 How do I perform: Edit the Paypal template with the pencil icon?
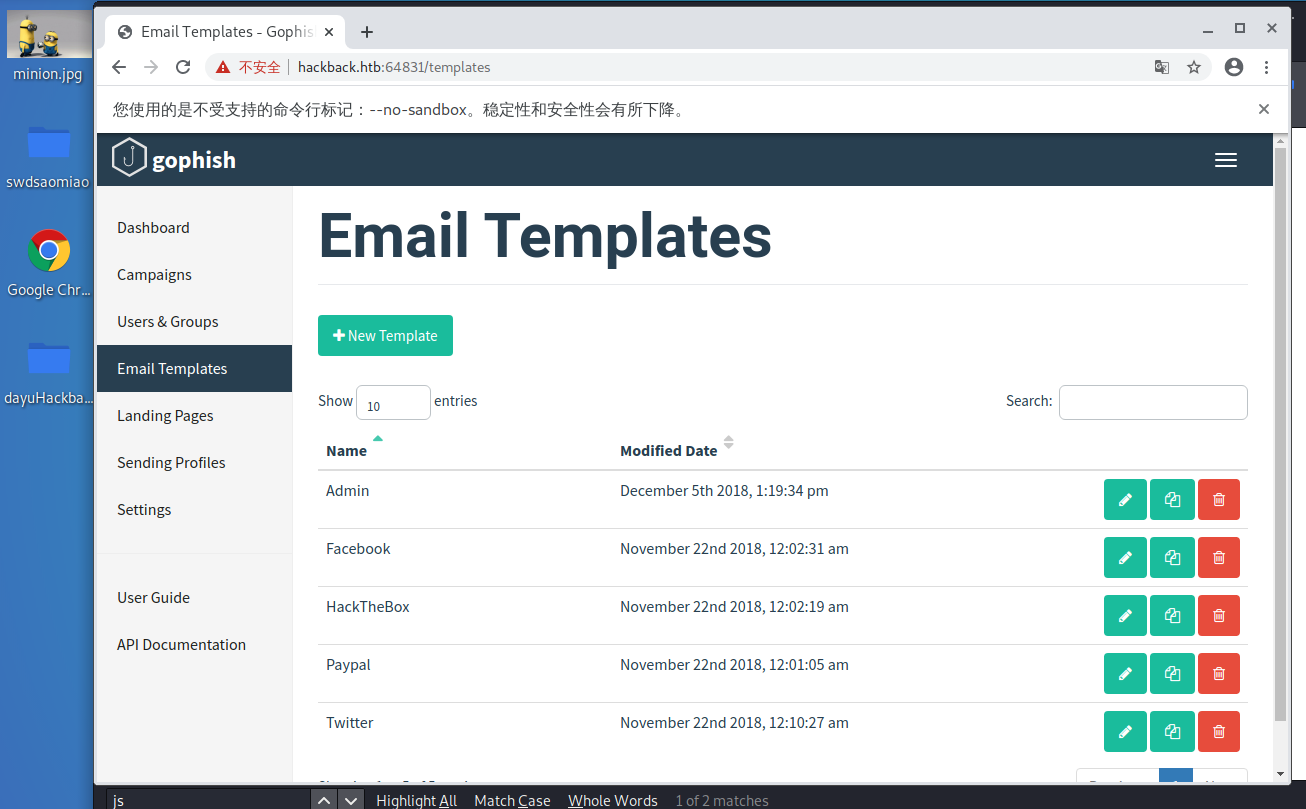[1125, 674]
